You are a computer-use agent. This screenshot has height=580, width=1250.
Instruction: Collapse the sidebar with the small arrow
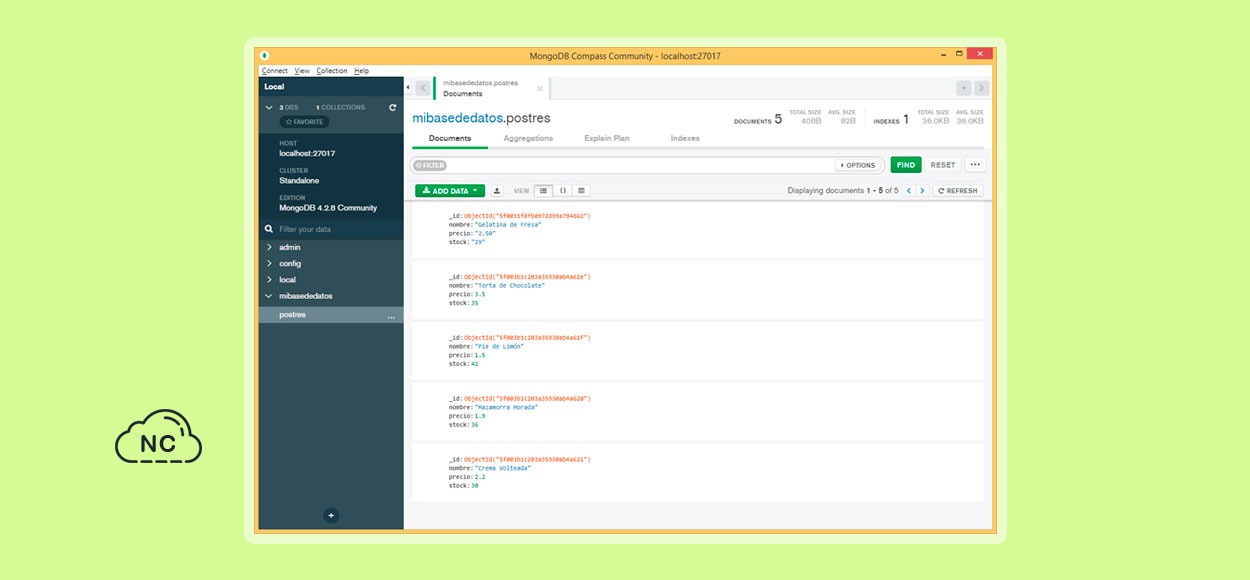coord(408,88)
